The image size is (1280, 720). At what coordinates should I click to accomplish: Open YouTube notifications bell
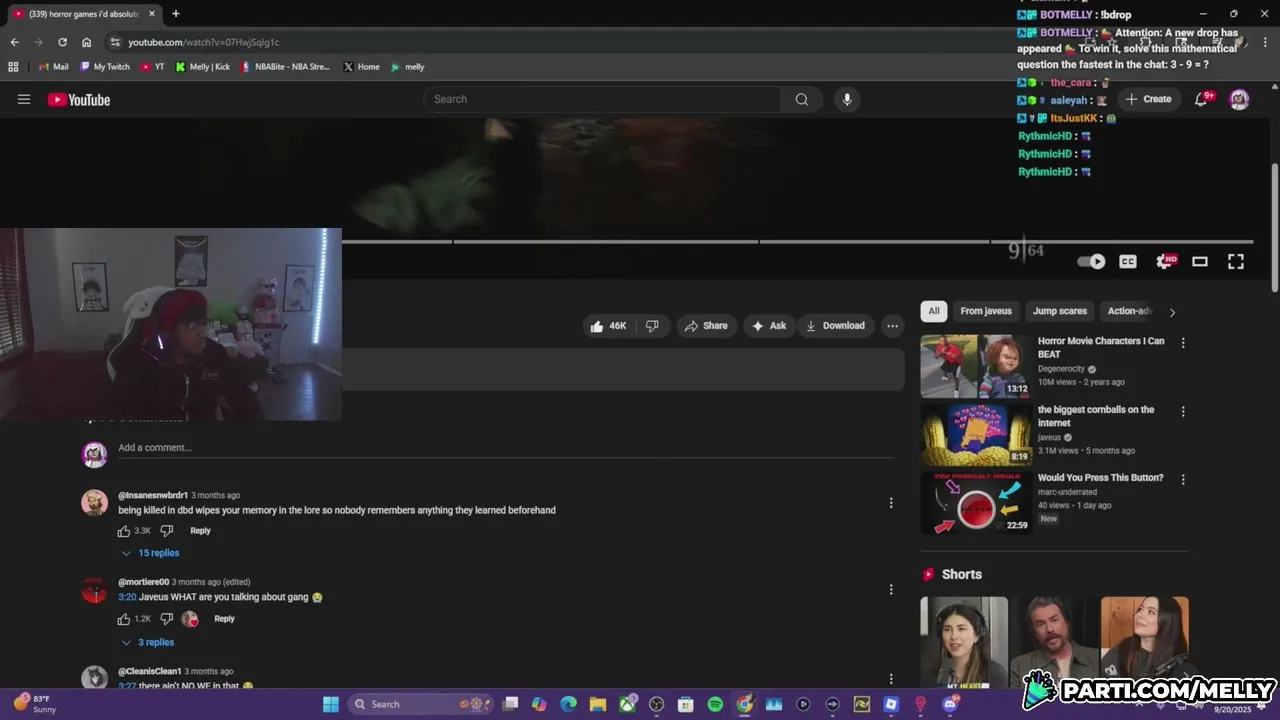tap(1202, 99)
